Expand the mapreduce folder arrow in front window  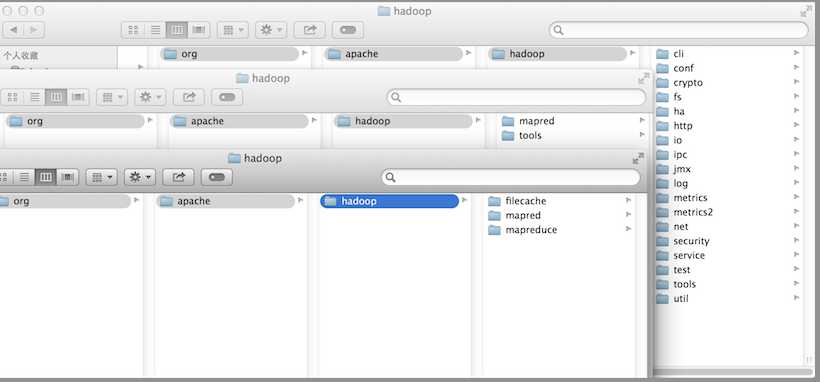pyautogui.click(x=628, y=229)
